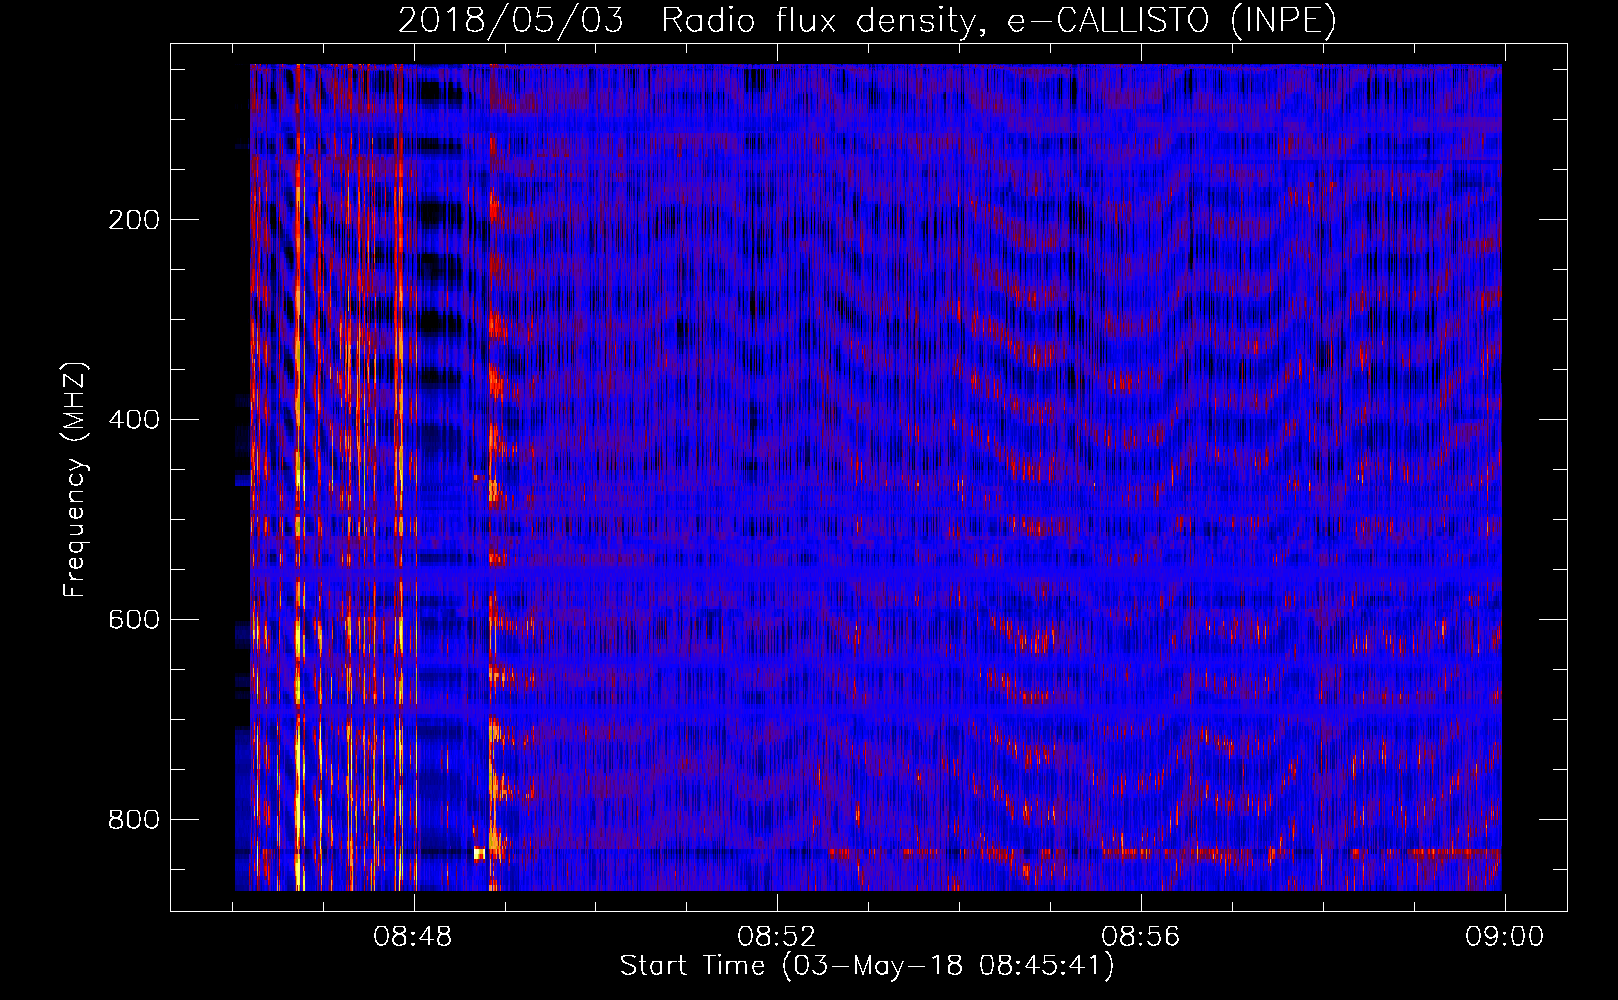The image size is (1618, 1000).
Task: Click the 800 frequency tick label
Action: click(x=133, y=820)
